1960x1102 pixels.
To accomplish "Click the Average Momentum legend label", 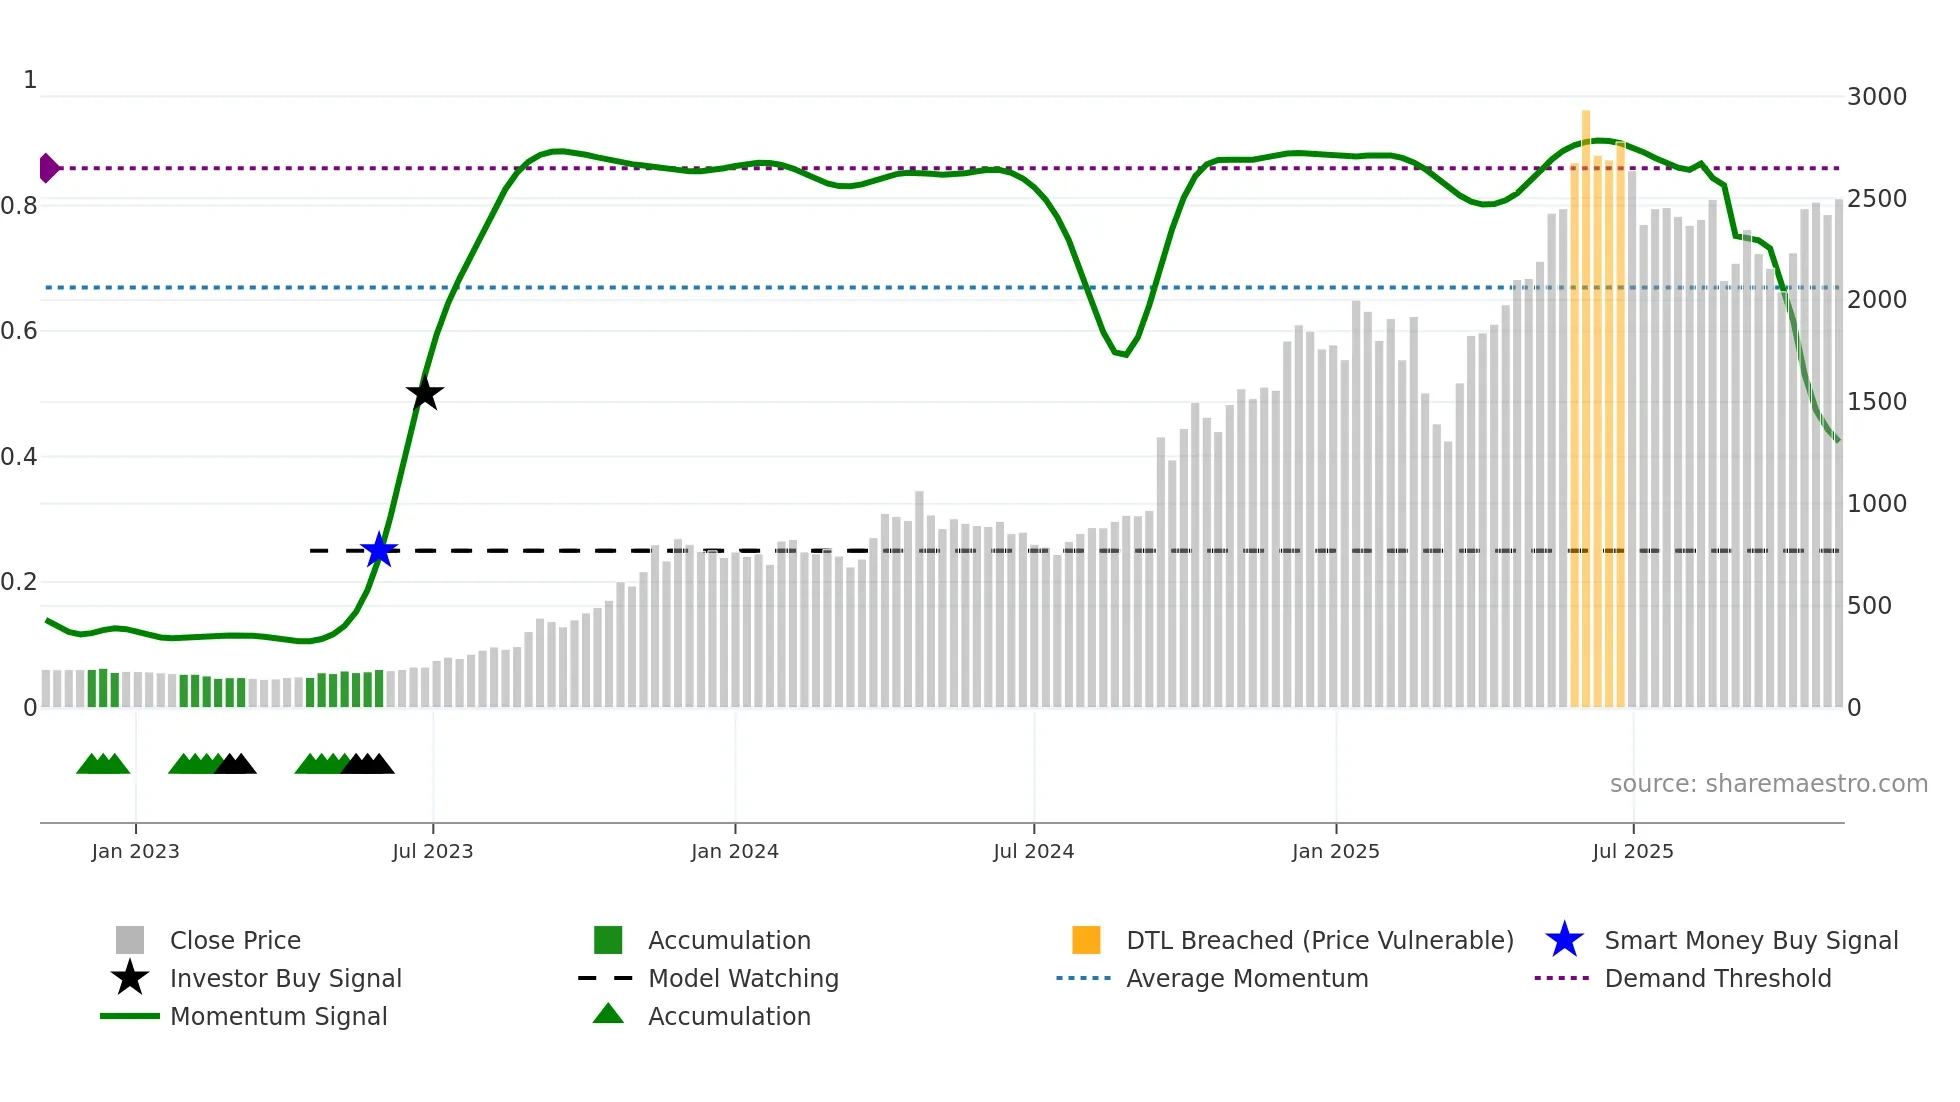I will (x=1247, y=978).
